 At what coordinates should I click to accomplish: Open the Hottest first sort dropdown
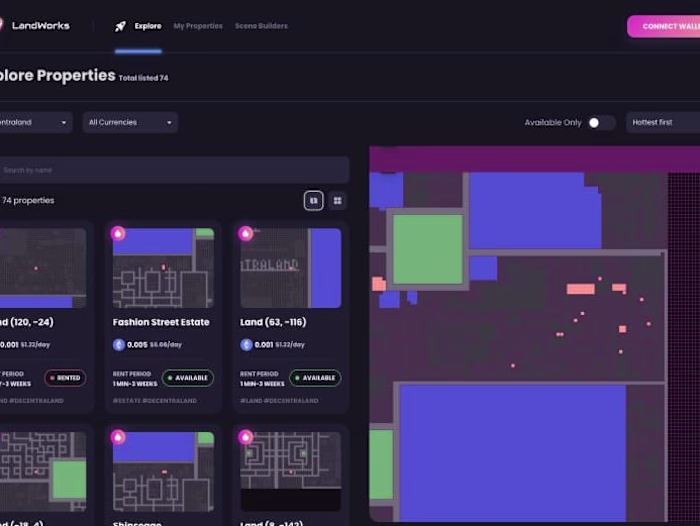[x=663, y=122]
